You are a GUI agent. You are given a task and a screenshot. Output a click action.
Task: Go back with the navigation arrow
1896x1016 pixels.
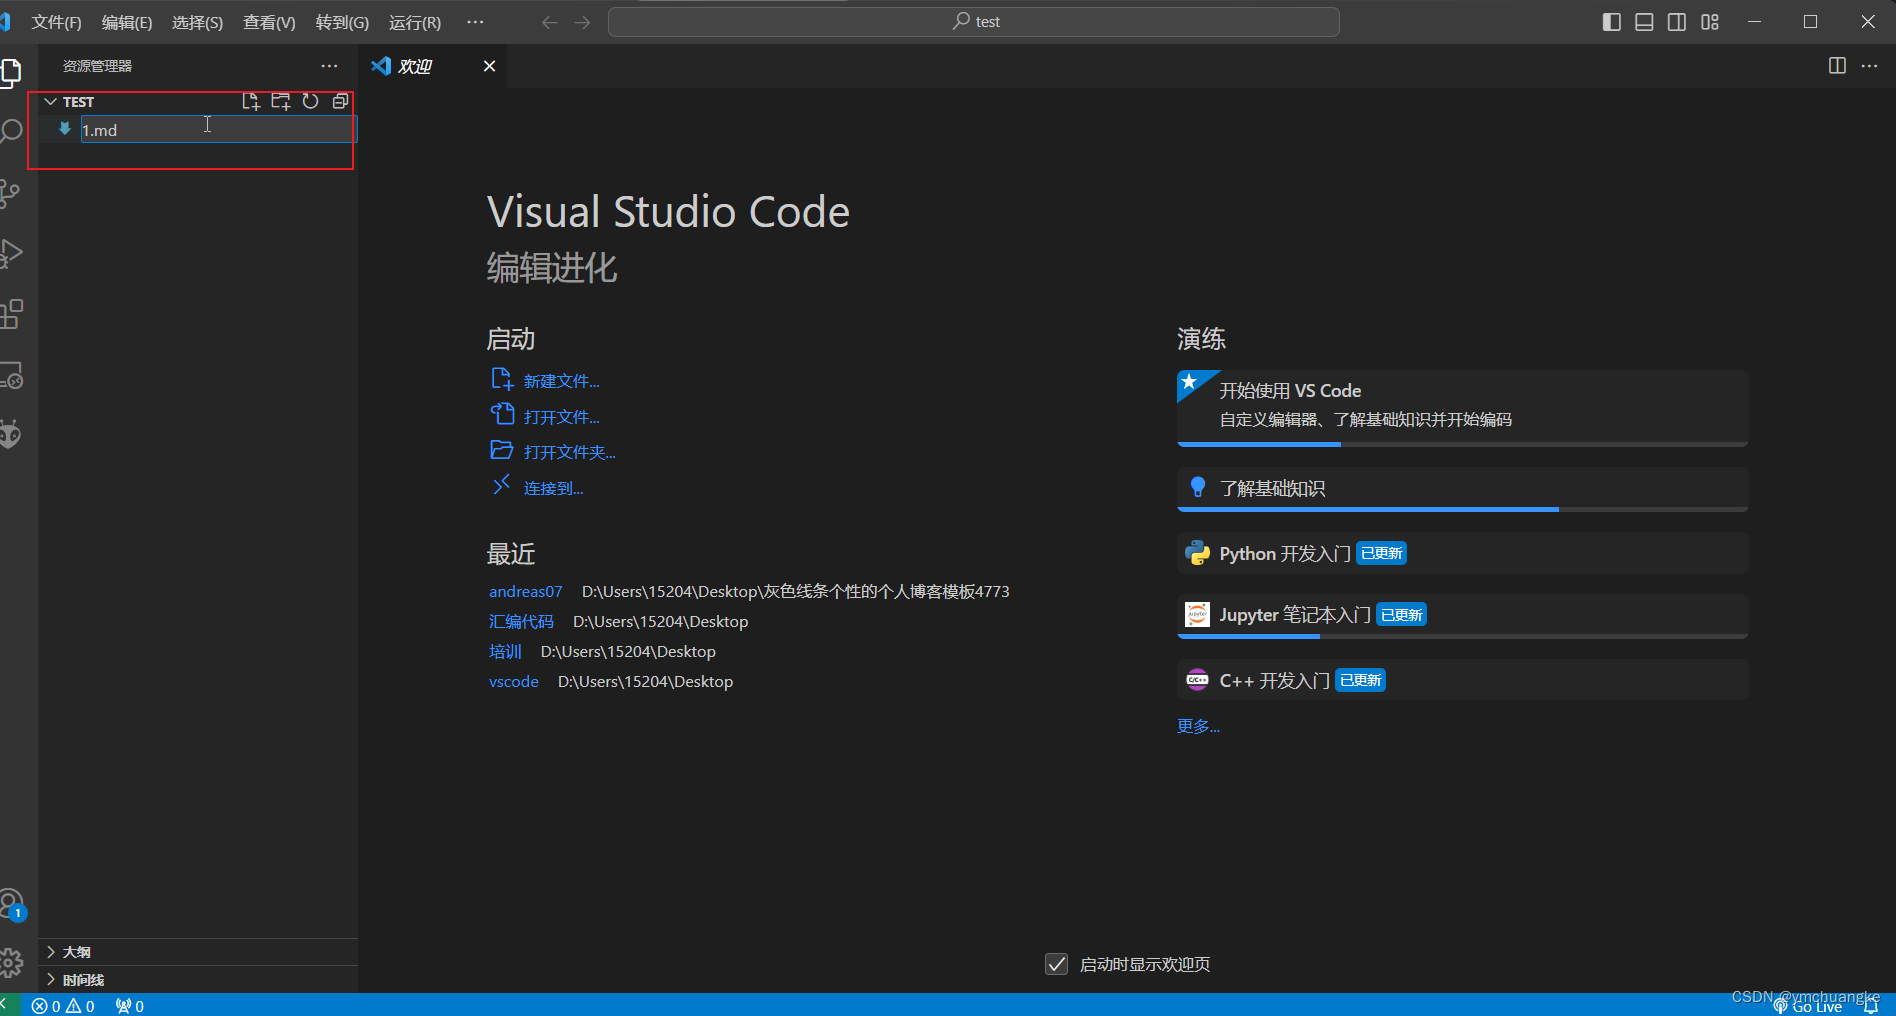549,22
